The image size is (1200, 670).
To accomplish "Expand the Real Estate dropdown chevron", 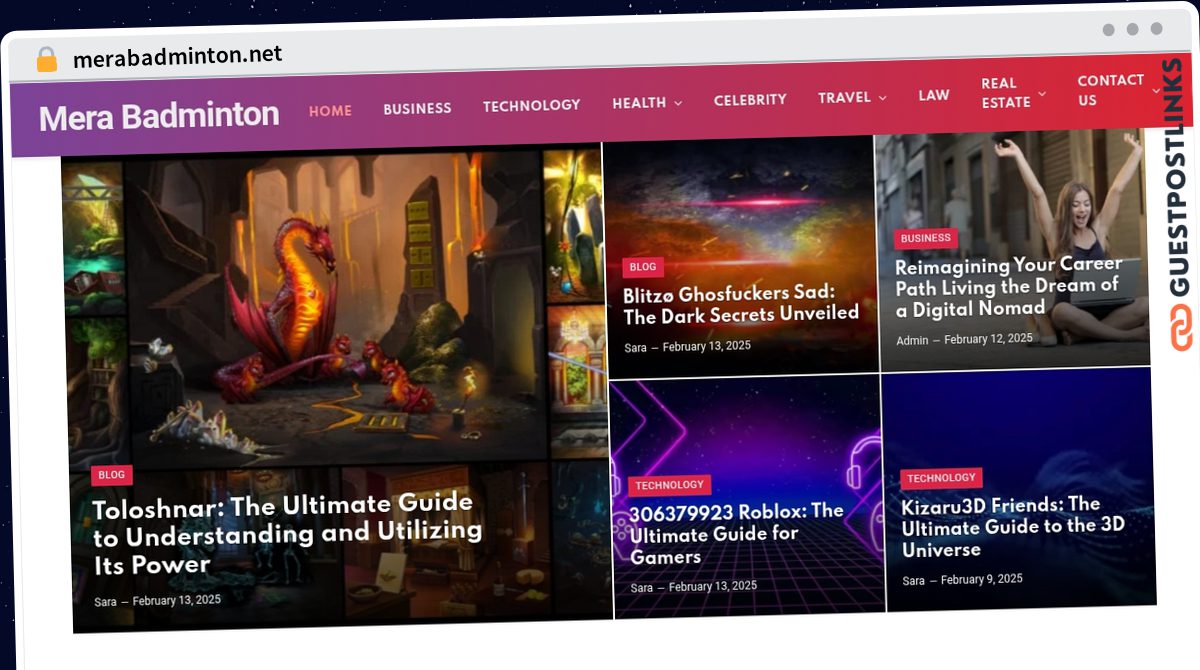I will coord(1041,94).
